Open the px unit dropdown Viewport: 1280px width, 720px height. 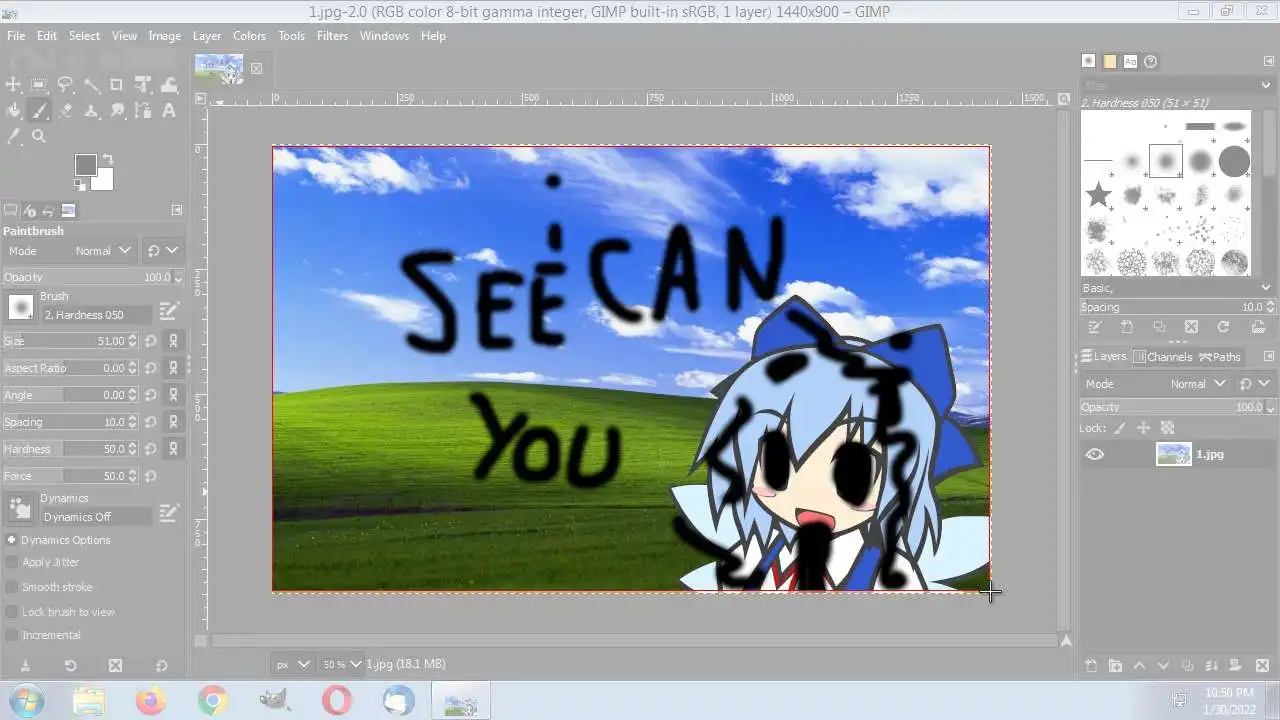(292, 664)
